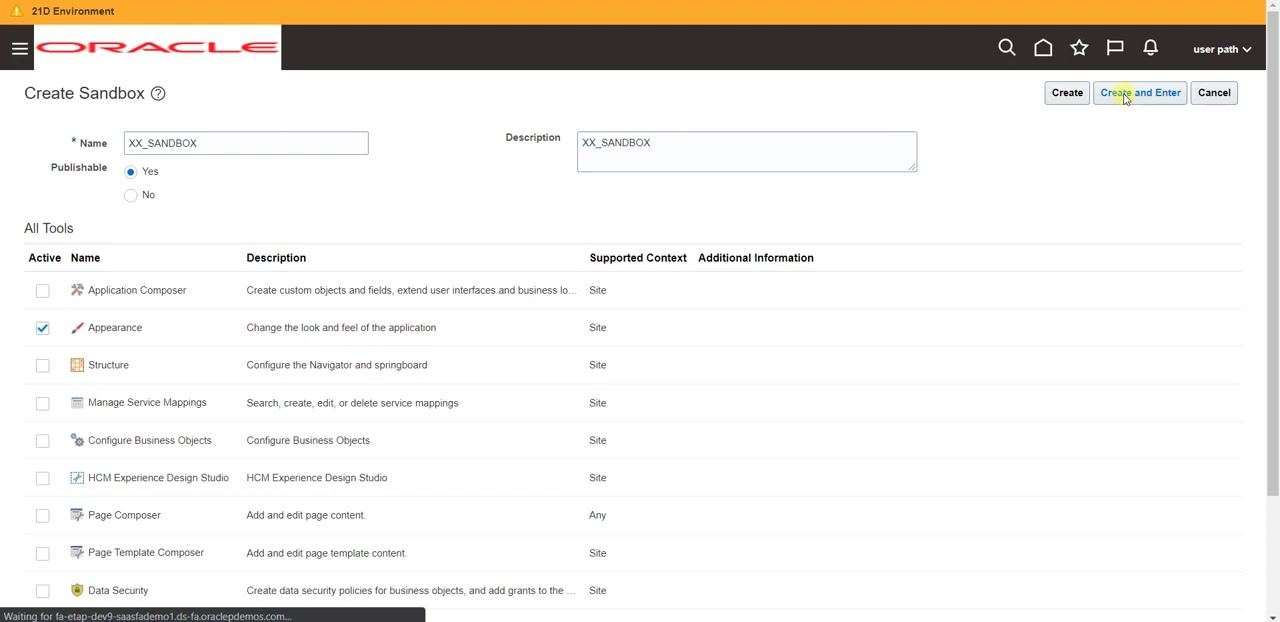The width and height of the screenshot is (1280, 622).
Task: Click the Page Composer icon
Action: tap(77, 515)
